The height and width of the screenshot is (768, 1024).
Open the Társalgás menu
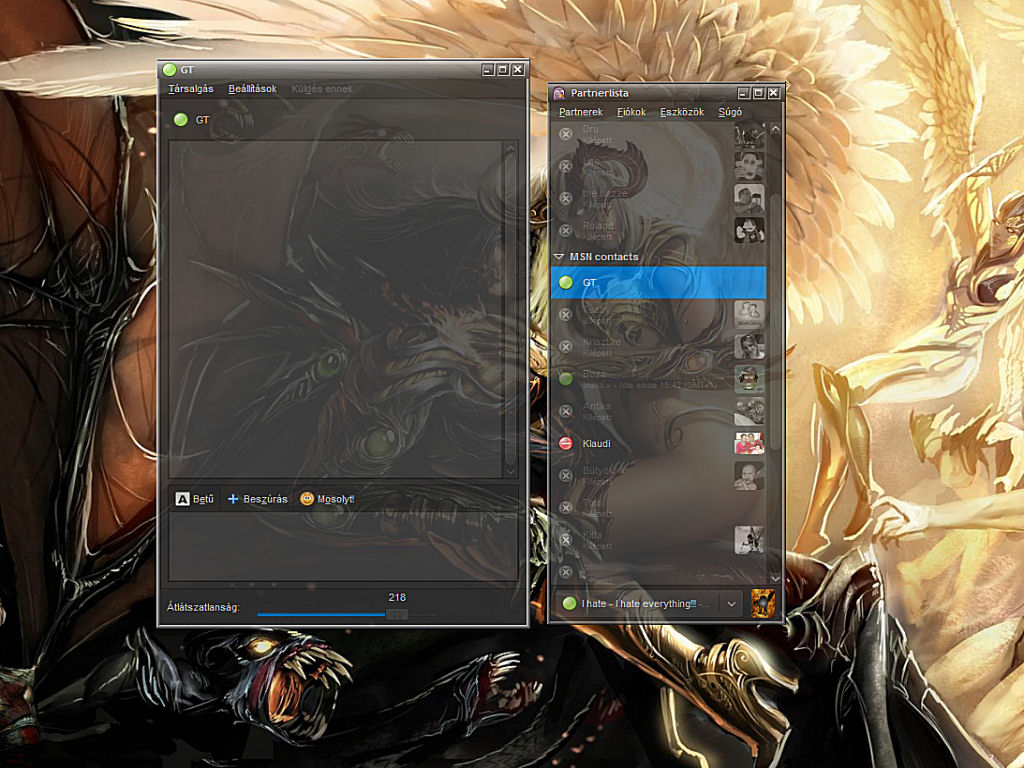click(x=190, y=89)
